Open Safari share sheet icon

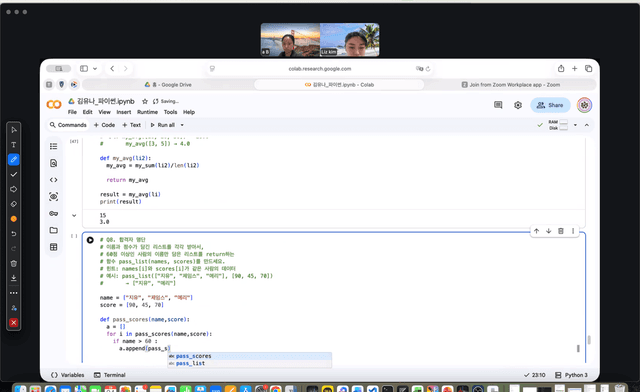click(x=561, y=69)
